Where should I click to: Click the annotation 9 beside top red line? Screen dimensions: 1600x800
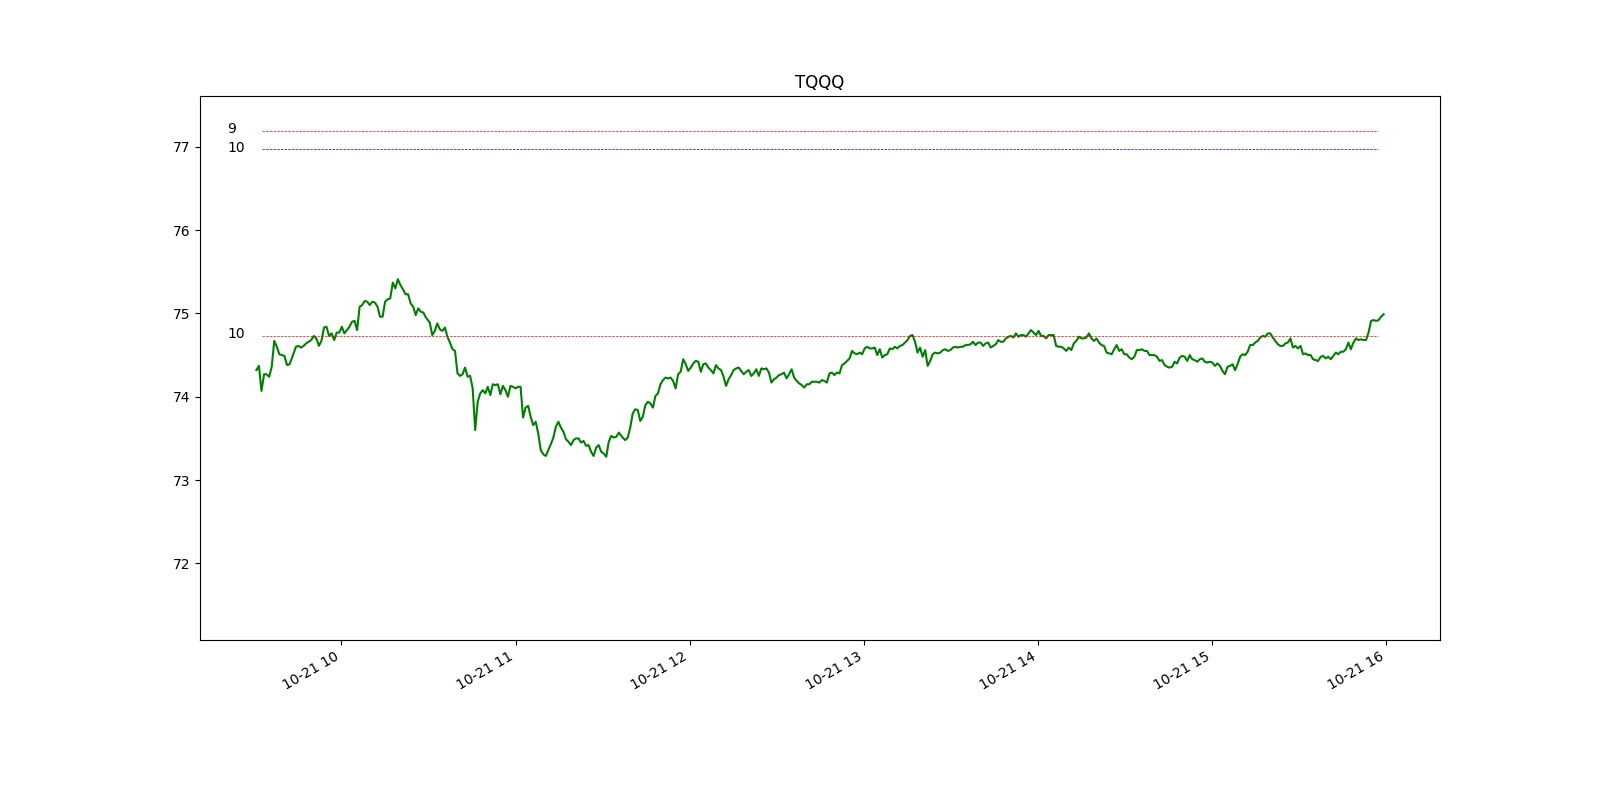(232, 129)
